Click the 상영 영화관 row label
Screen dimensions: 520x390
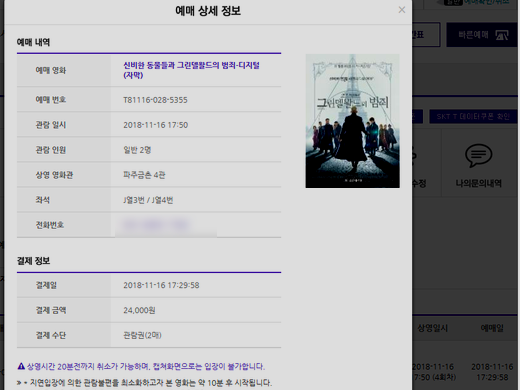(x=54, y=175)
